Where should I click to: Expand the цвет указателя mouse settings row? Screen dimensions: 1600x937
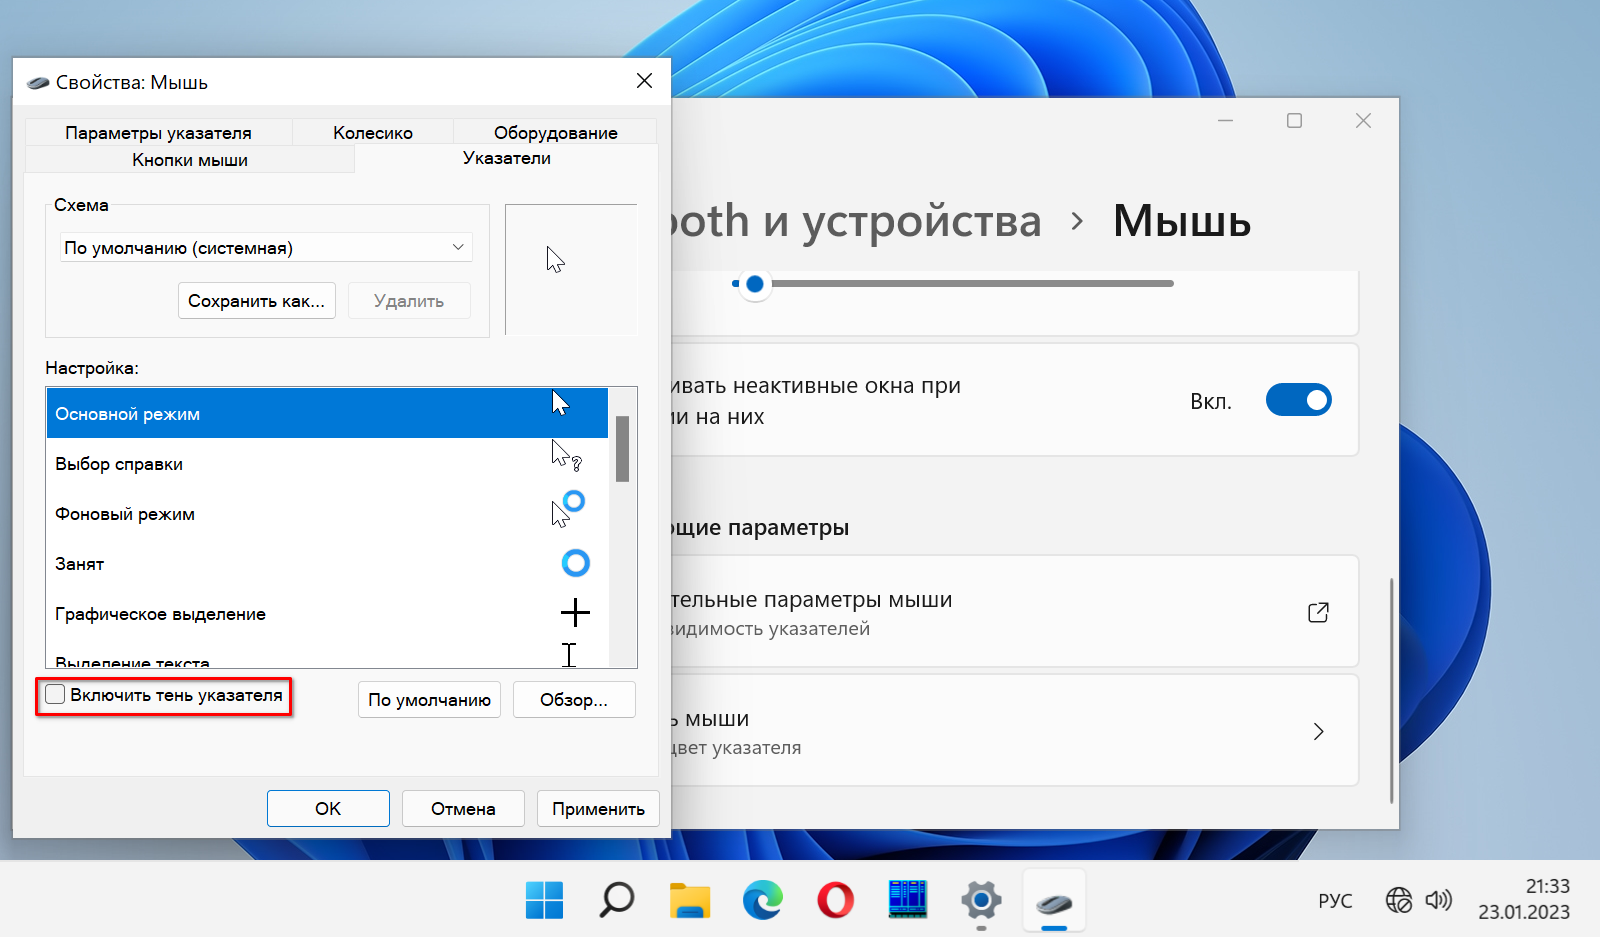click(1318, 731)
